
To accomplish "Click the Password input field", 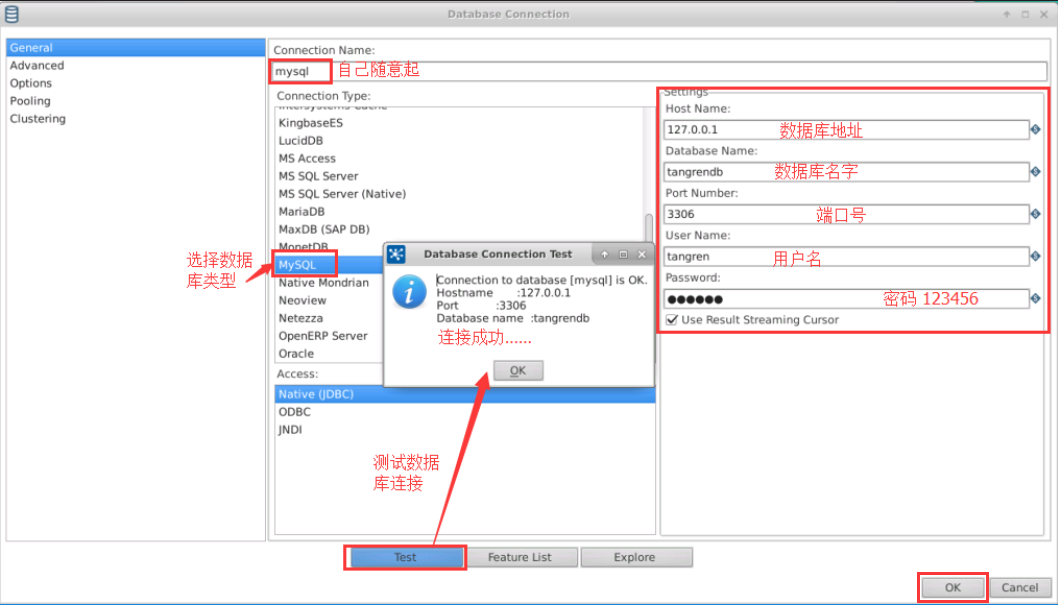I will pos(846,299).
